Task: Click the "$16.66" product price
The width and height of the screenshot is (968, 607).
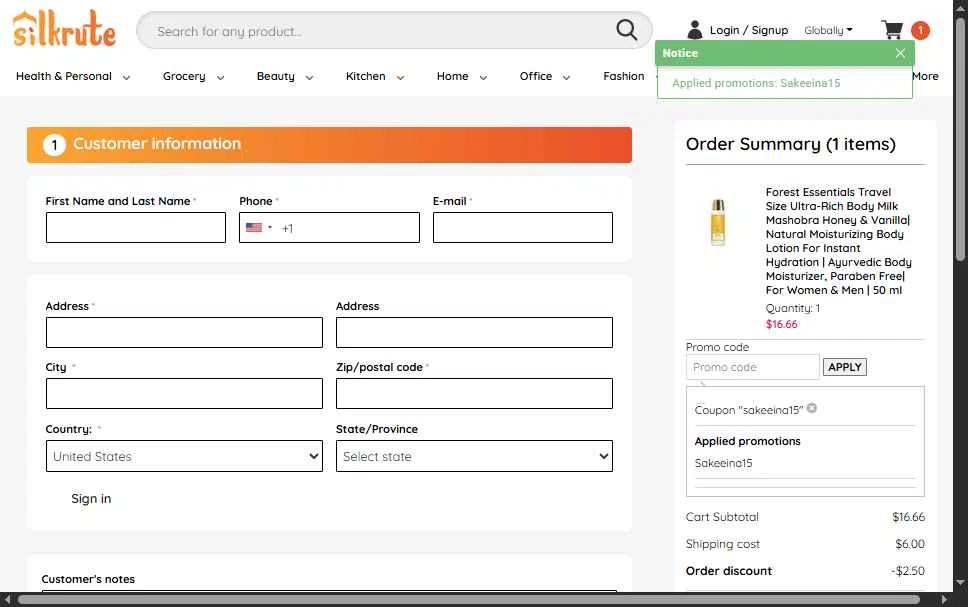Action: [x=782, y=324]
